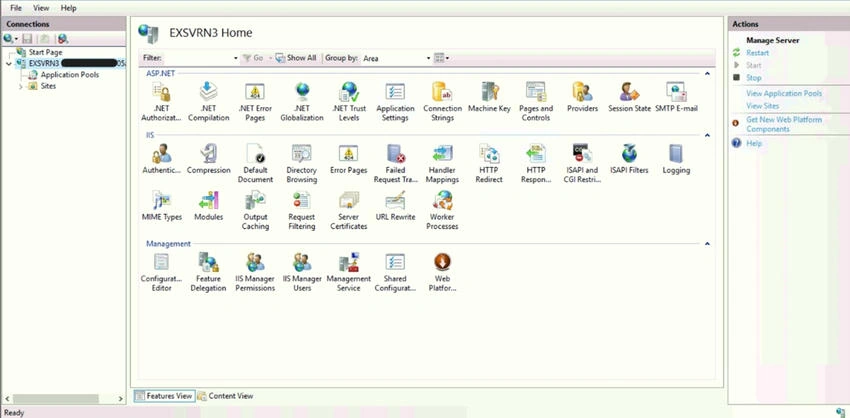Open Authentication feature icon
The width and height of the screenshot is (850, 418).
[x=162, y=154]
